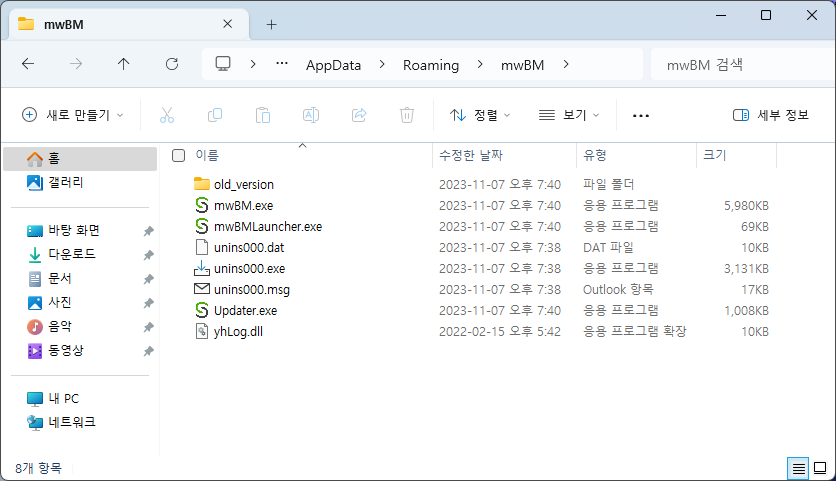Viewport: 836px width, 481px height.
Task: Open the 보기 view dropdown
Action: point(569,115)
